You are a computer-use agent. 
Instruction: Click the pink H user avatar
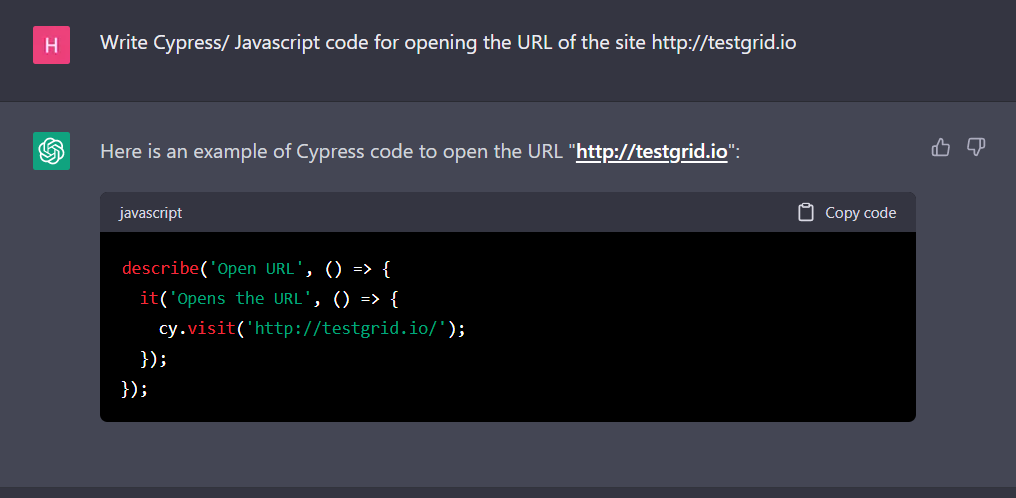pyautogui.click(x=51, y=45)
